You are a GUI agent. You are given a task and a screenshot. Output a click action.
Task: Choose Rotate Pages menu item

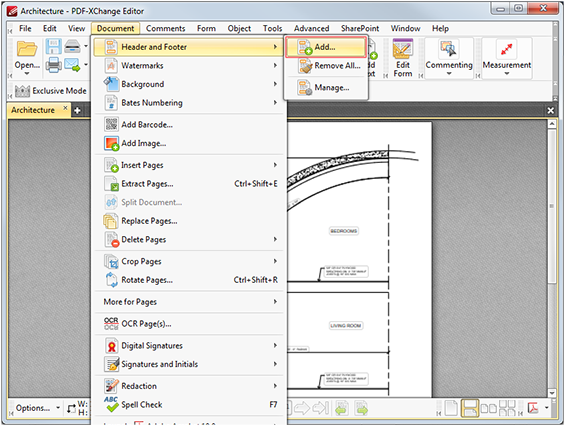click(189, 280)
